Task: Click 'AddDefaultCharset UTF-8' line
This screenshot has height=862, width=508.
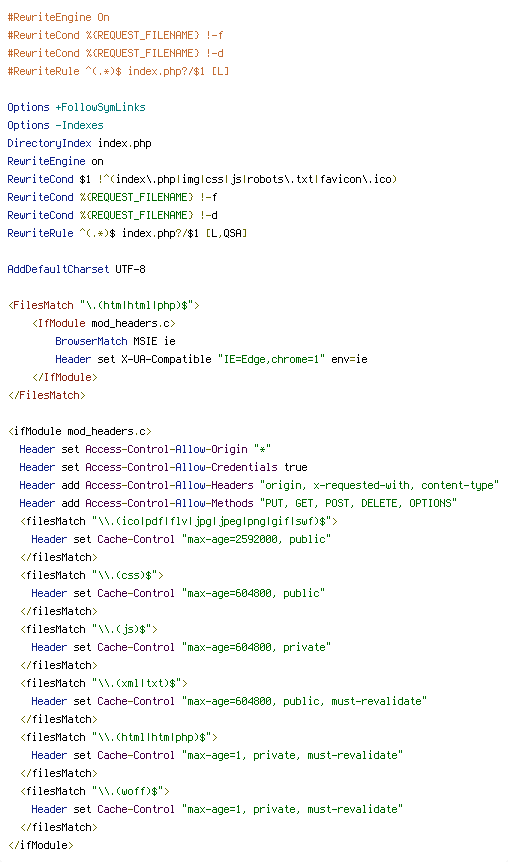Action: pyautogui.click(x=76, y=269)
